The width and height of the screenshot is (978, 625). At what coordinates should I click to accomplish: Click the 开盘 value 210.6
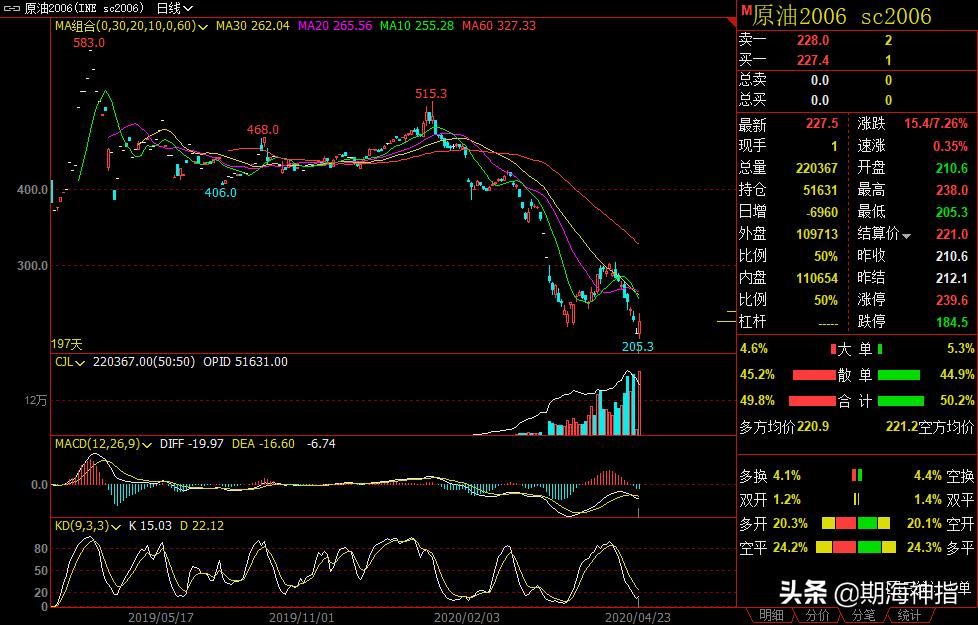[952, 168]
